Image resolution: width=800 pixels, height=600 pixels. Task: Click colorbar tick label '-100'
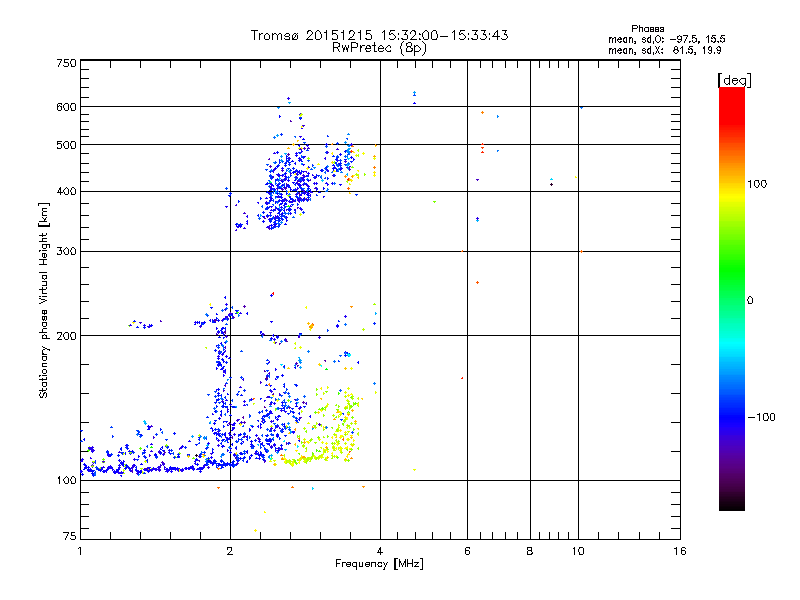tap(761, 417)
